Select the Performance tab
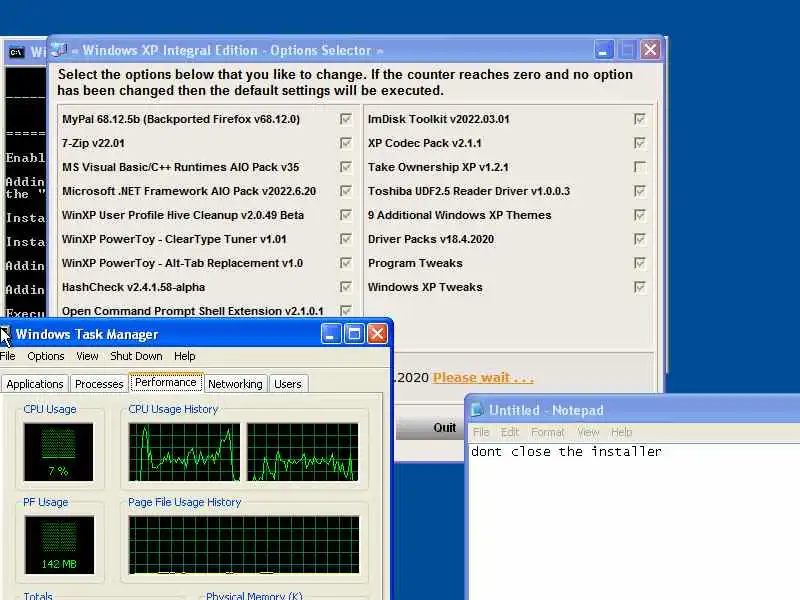Screen dimensions: 800x600 166,382
